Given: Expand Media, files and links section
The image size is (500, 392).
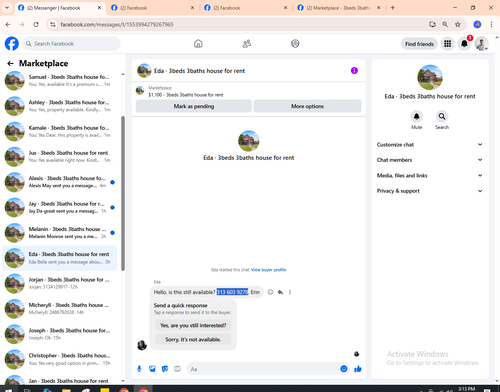Looking at the screenshot, I should click(x=430, y=175).
